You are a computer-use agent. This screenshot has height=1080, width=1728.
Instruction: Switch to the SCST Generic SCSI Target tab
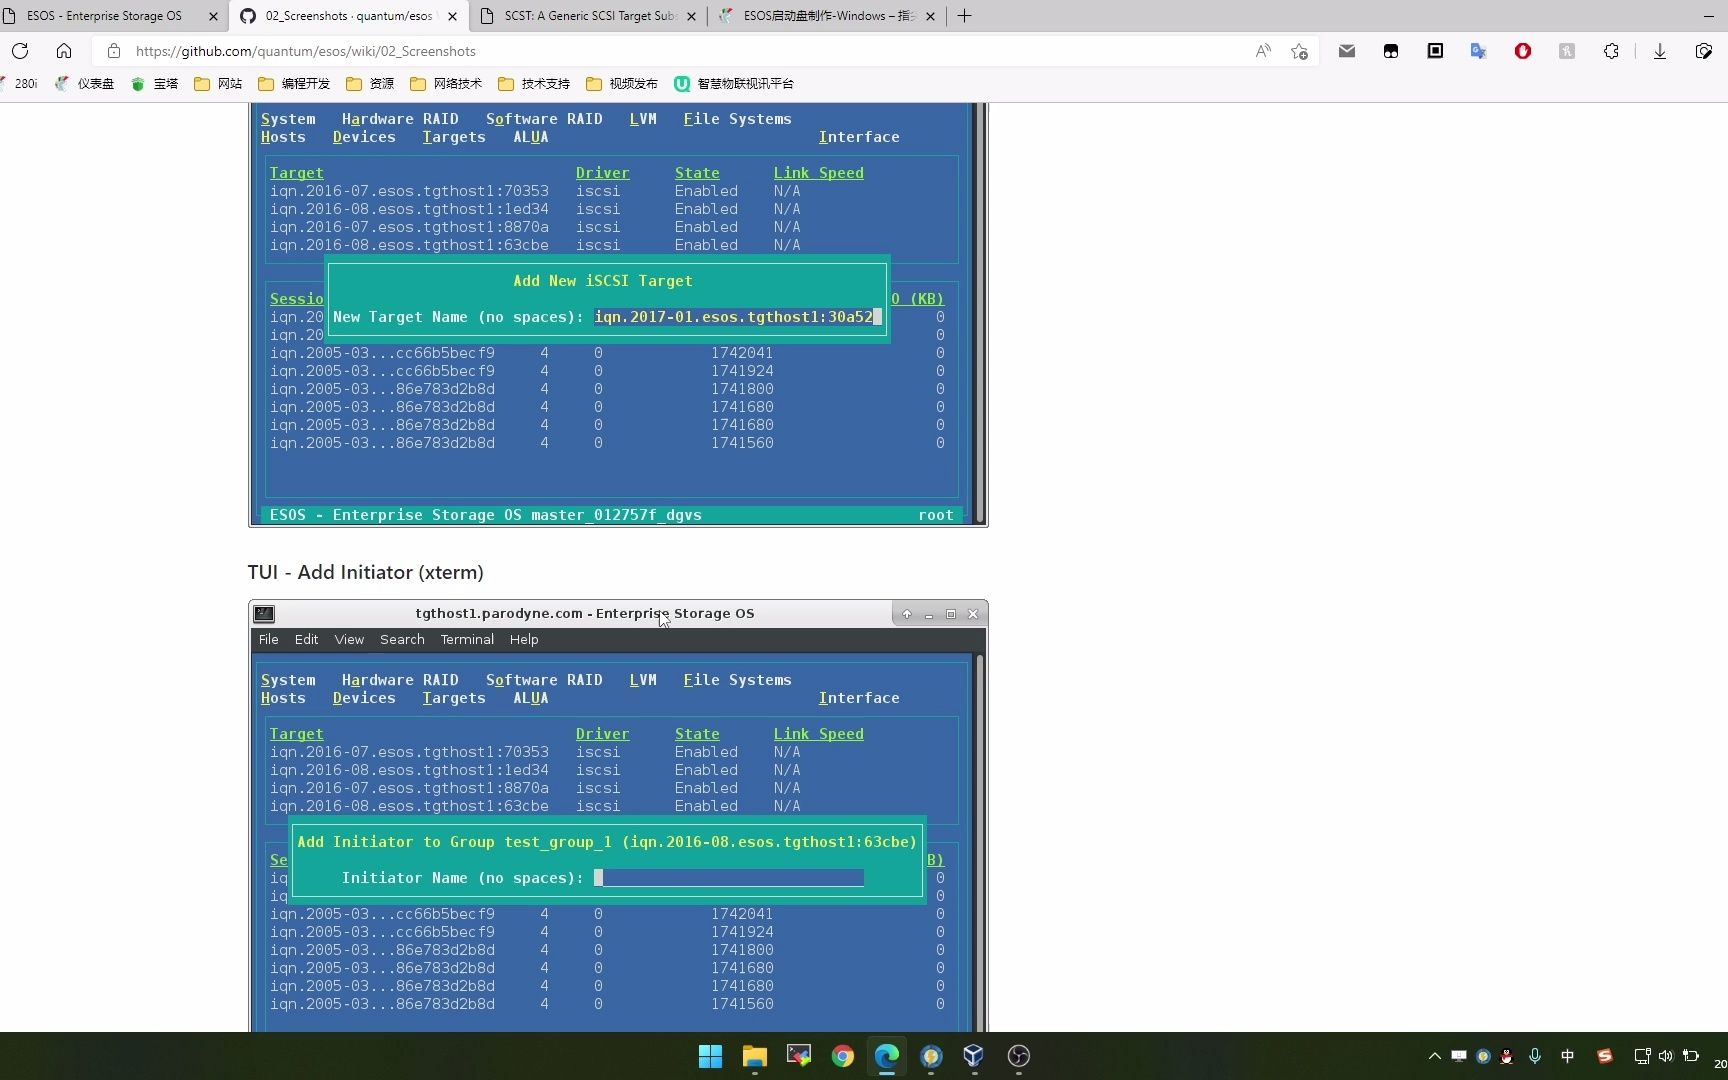(589, 16)
